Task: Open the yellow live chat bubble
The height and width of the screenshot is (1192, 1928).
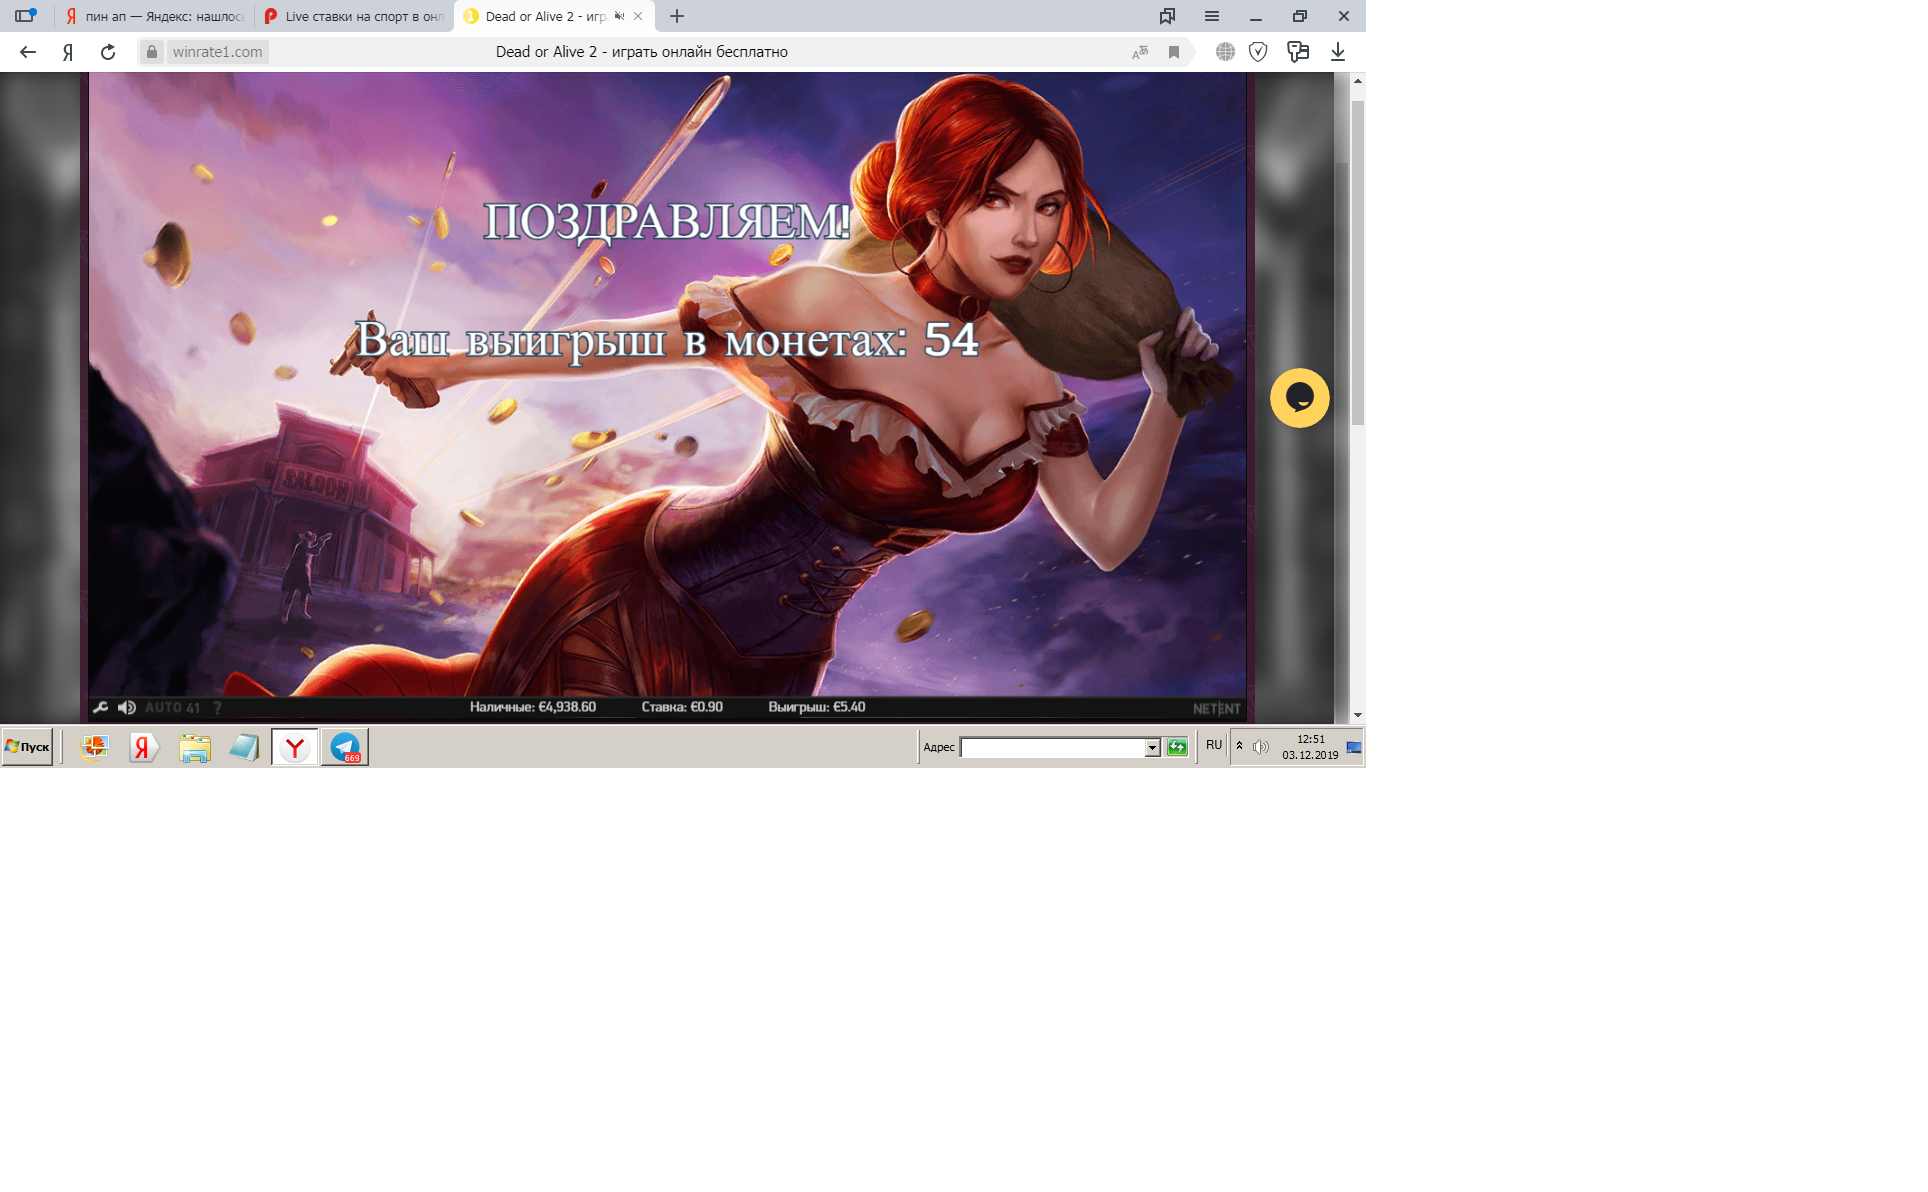Action: pyautogui.click(x=1299, y=398)
